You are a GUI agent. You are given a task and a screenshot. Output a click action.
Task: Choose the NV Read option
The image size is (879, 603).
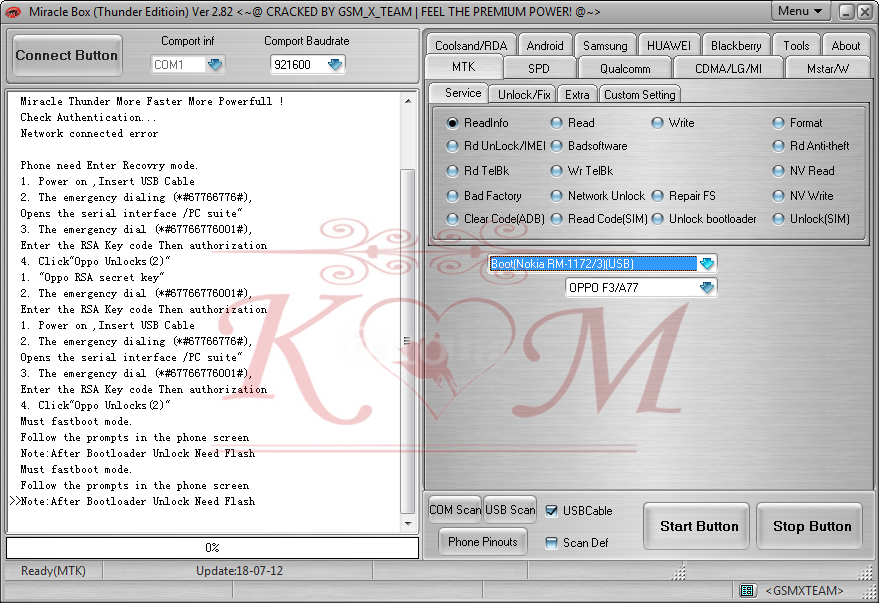coord(778,170)
